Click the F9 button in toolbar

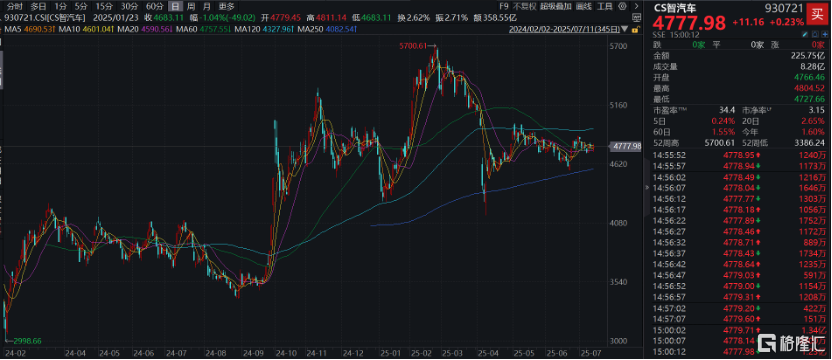tap(504, 6)
